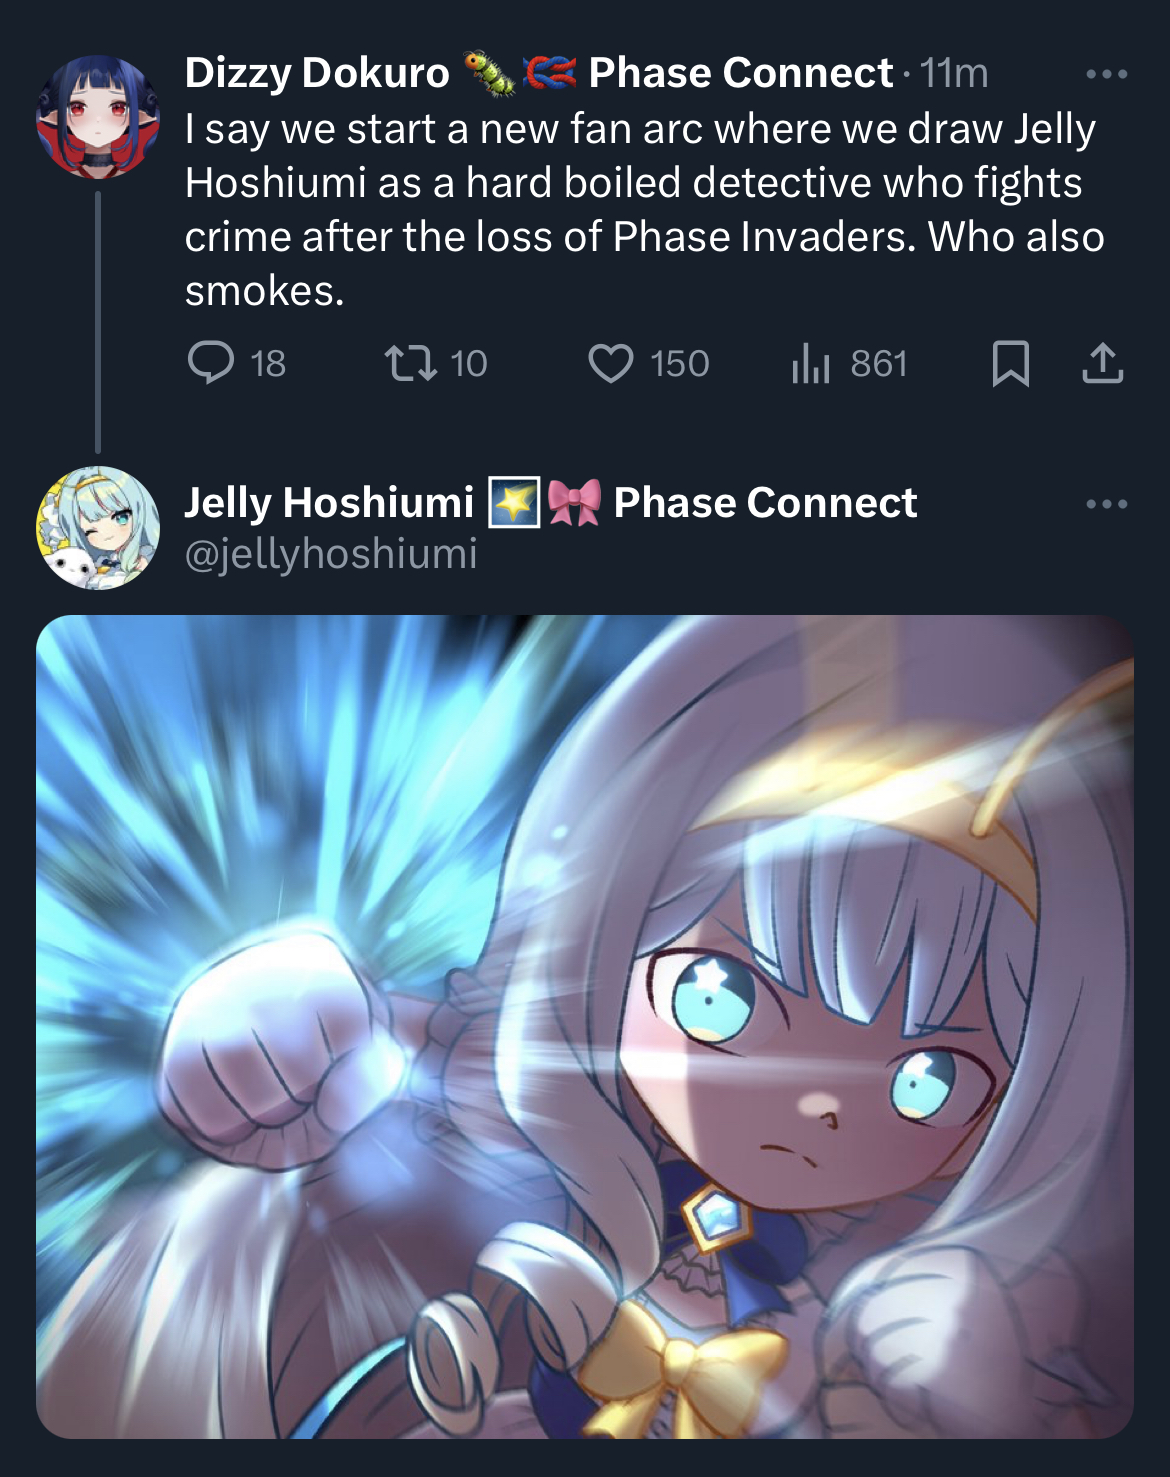Click the 150 likes count
Viewport: 1170px width, 1477px height.
coord(680,363)
